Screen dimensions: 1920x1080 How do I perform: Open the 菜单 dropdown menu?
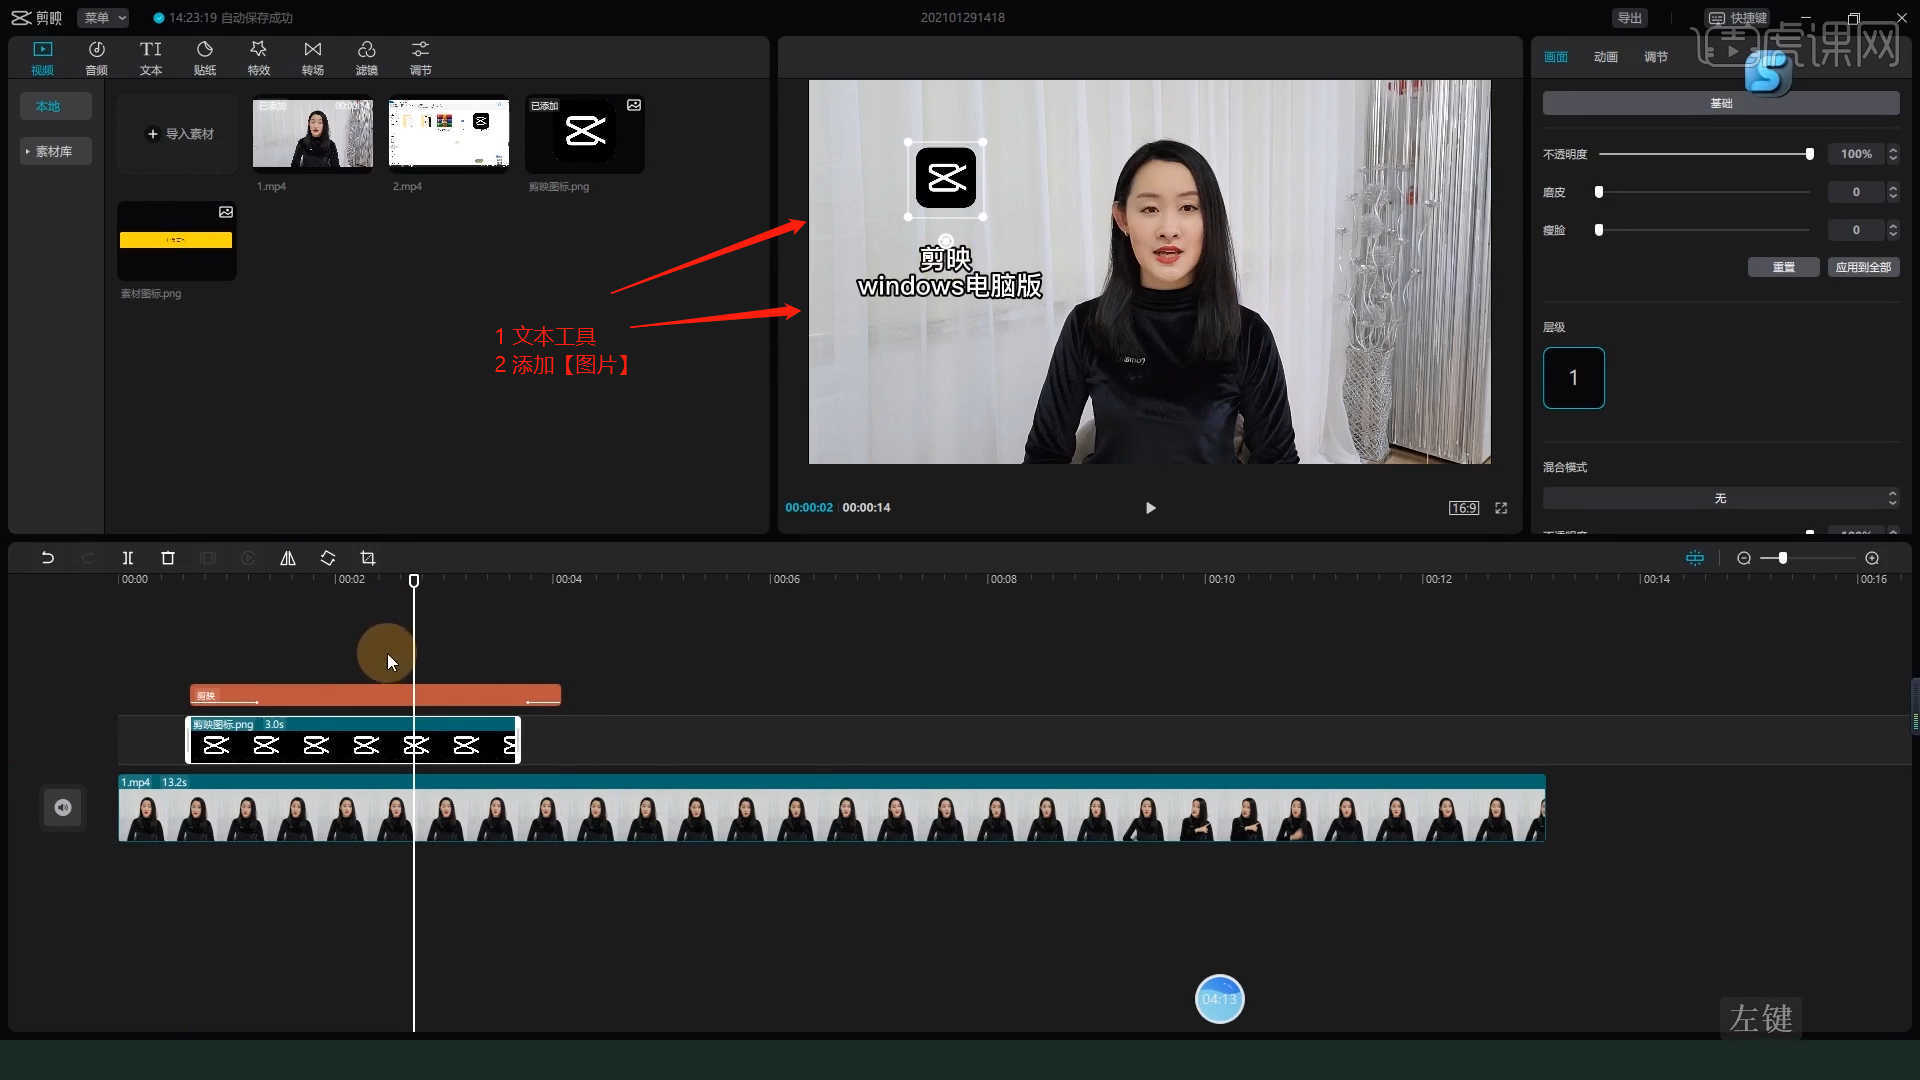(x=104, y=18)
